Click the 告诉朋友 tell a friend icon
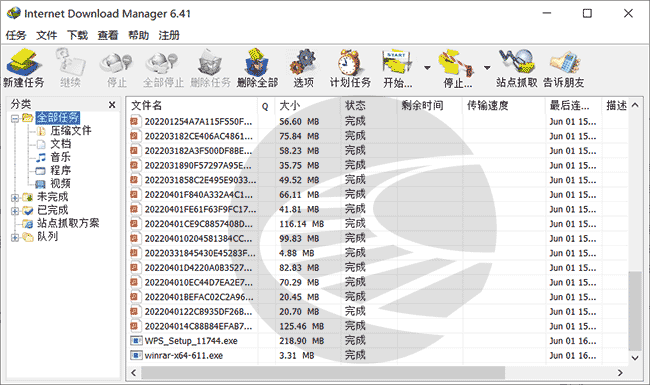Image resolution: width=650 pixels, height=385 pixels. [564, 63]
